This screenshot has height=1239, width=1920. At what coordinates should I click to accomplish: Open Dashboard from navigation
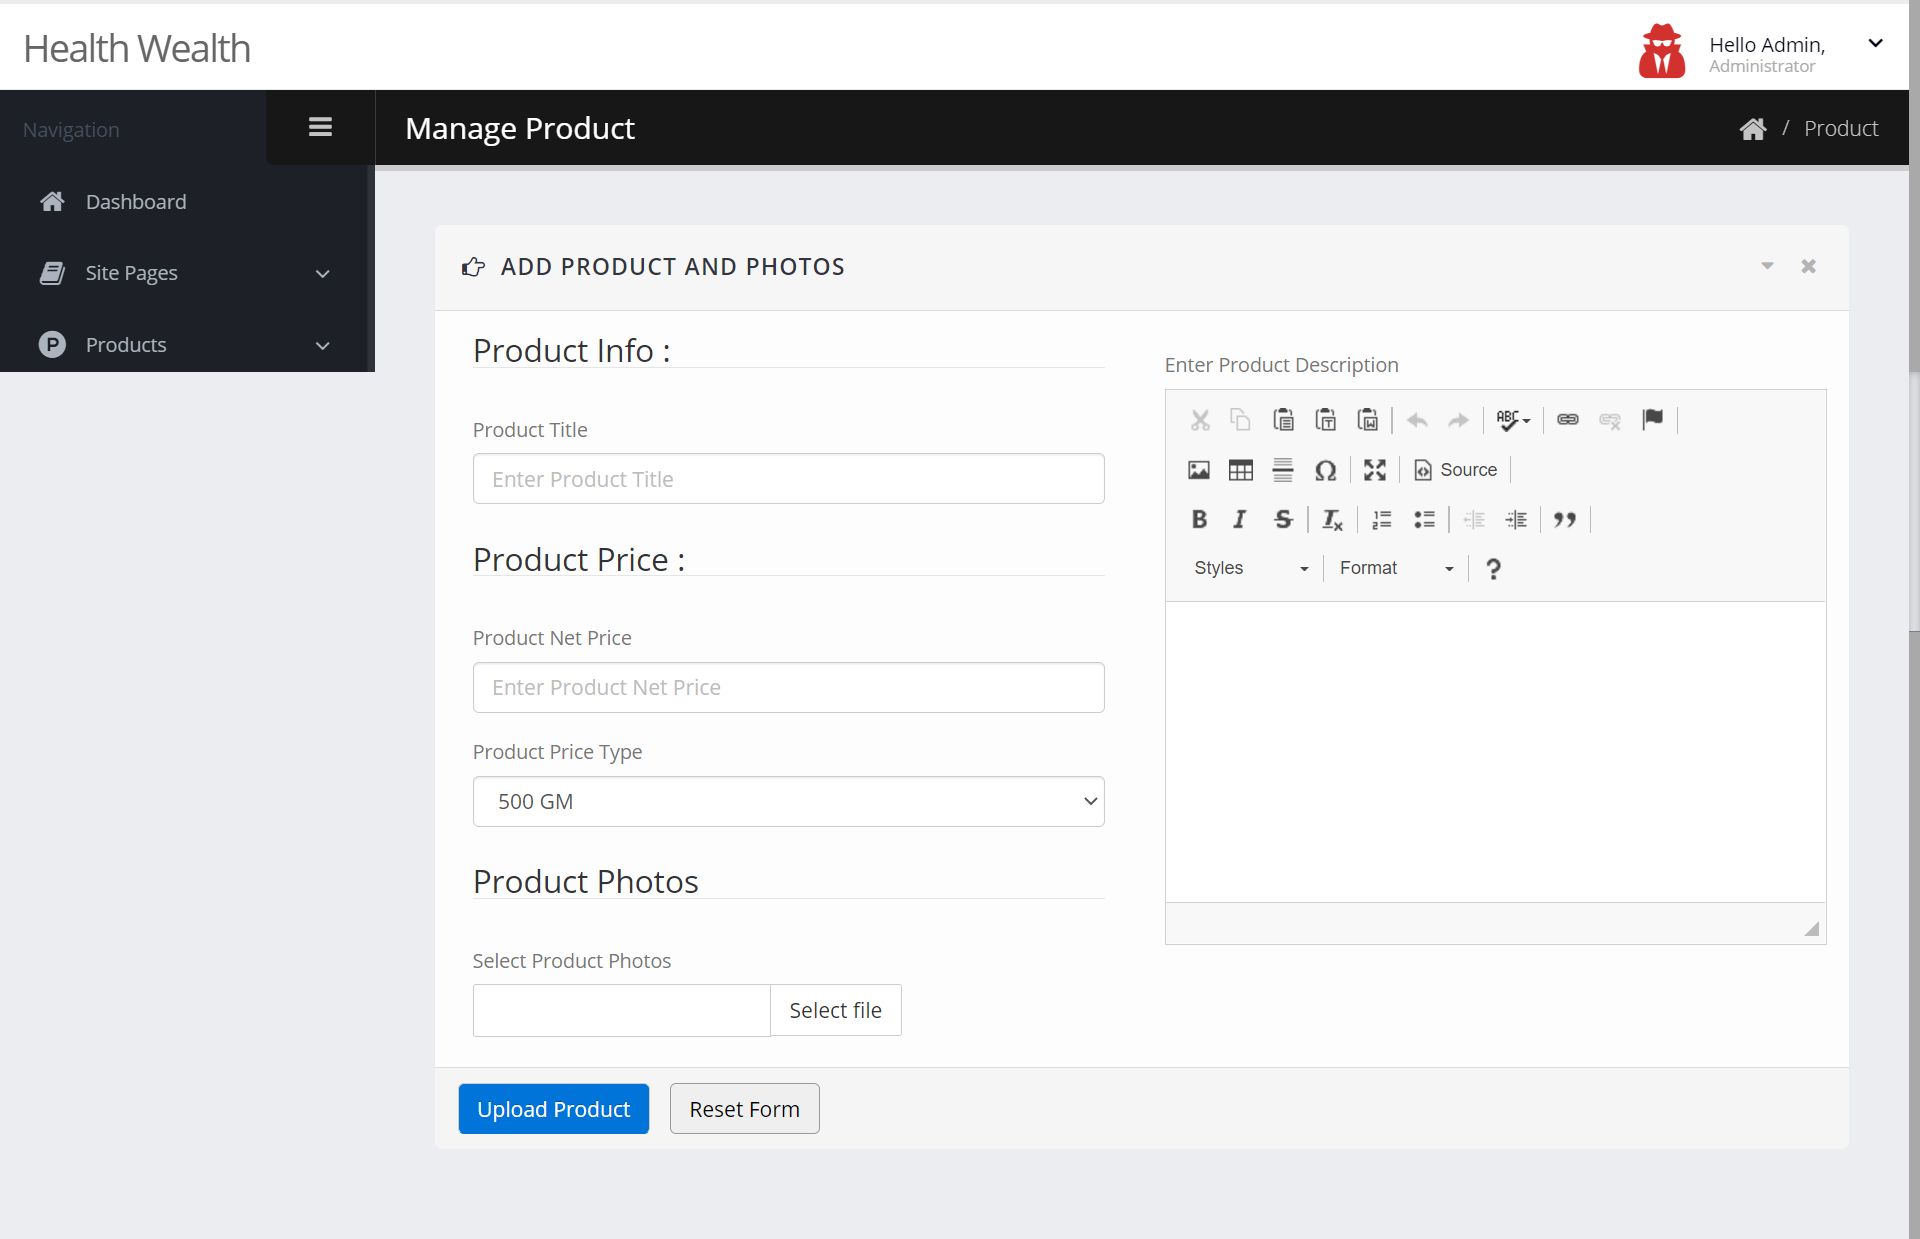(136, 202)
